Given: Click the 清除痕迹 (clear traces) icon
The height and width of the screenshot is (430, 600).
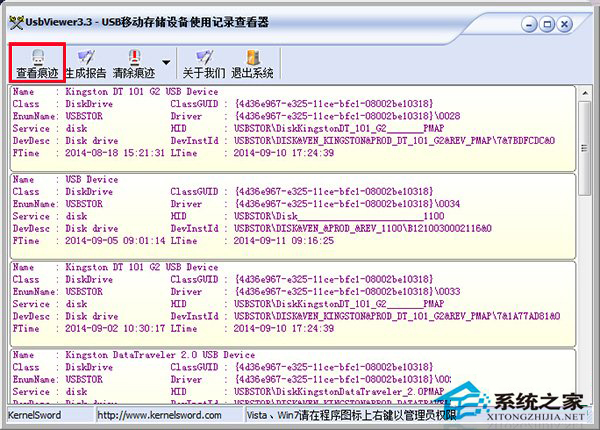Looking at the screenshot, I should [x=134, y=64].
